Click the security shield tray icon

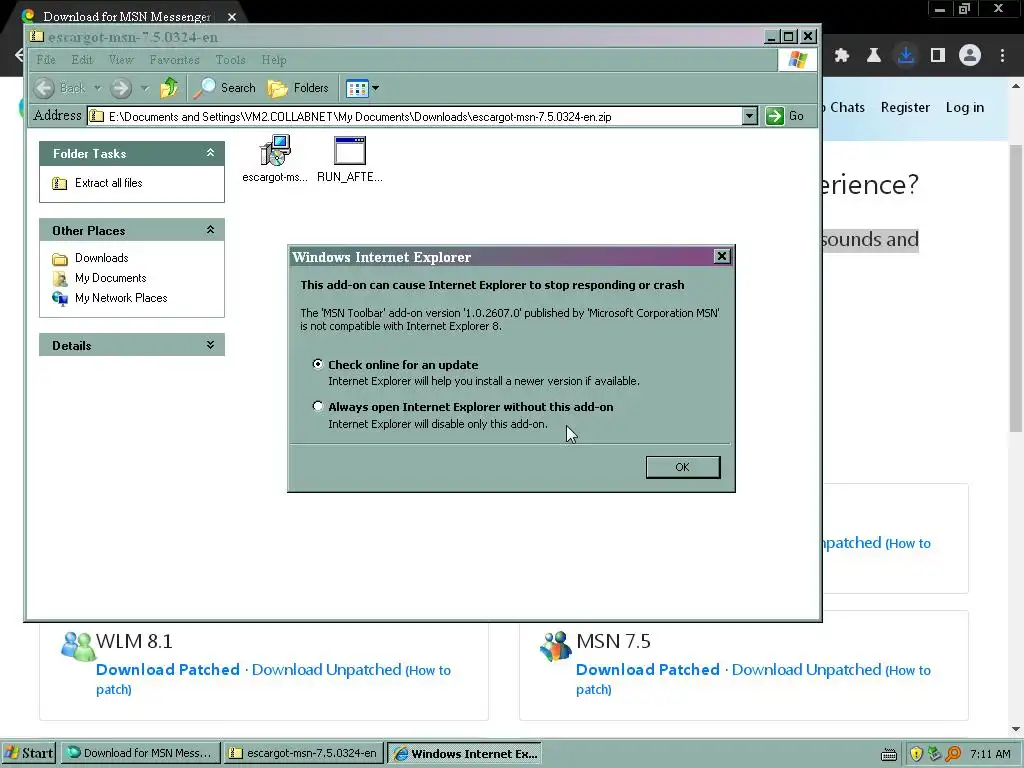[916, 754]
